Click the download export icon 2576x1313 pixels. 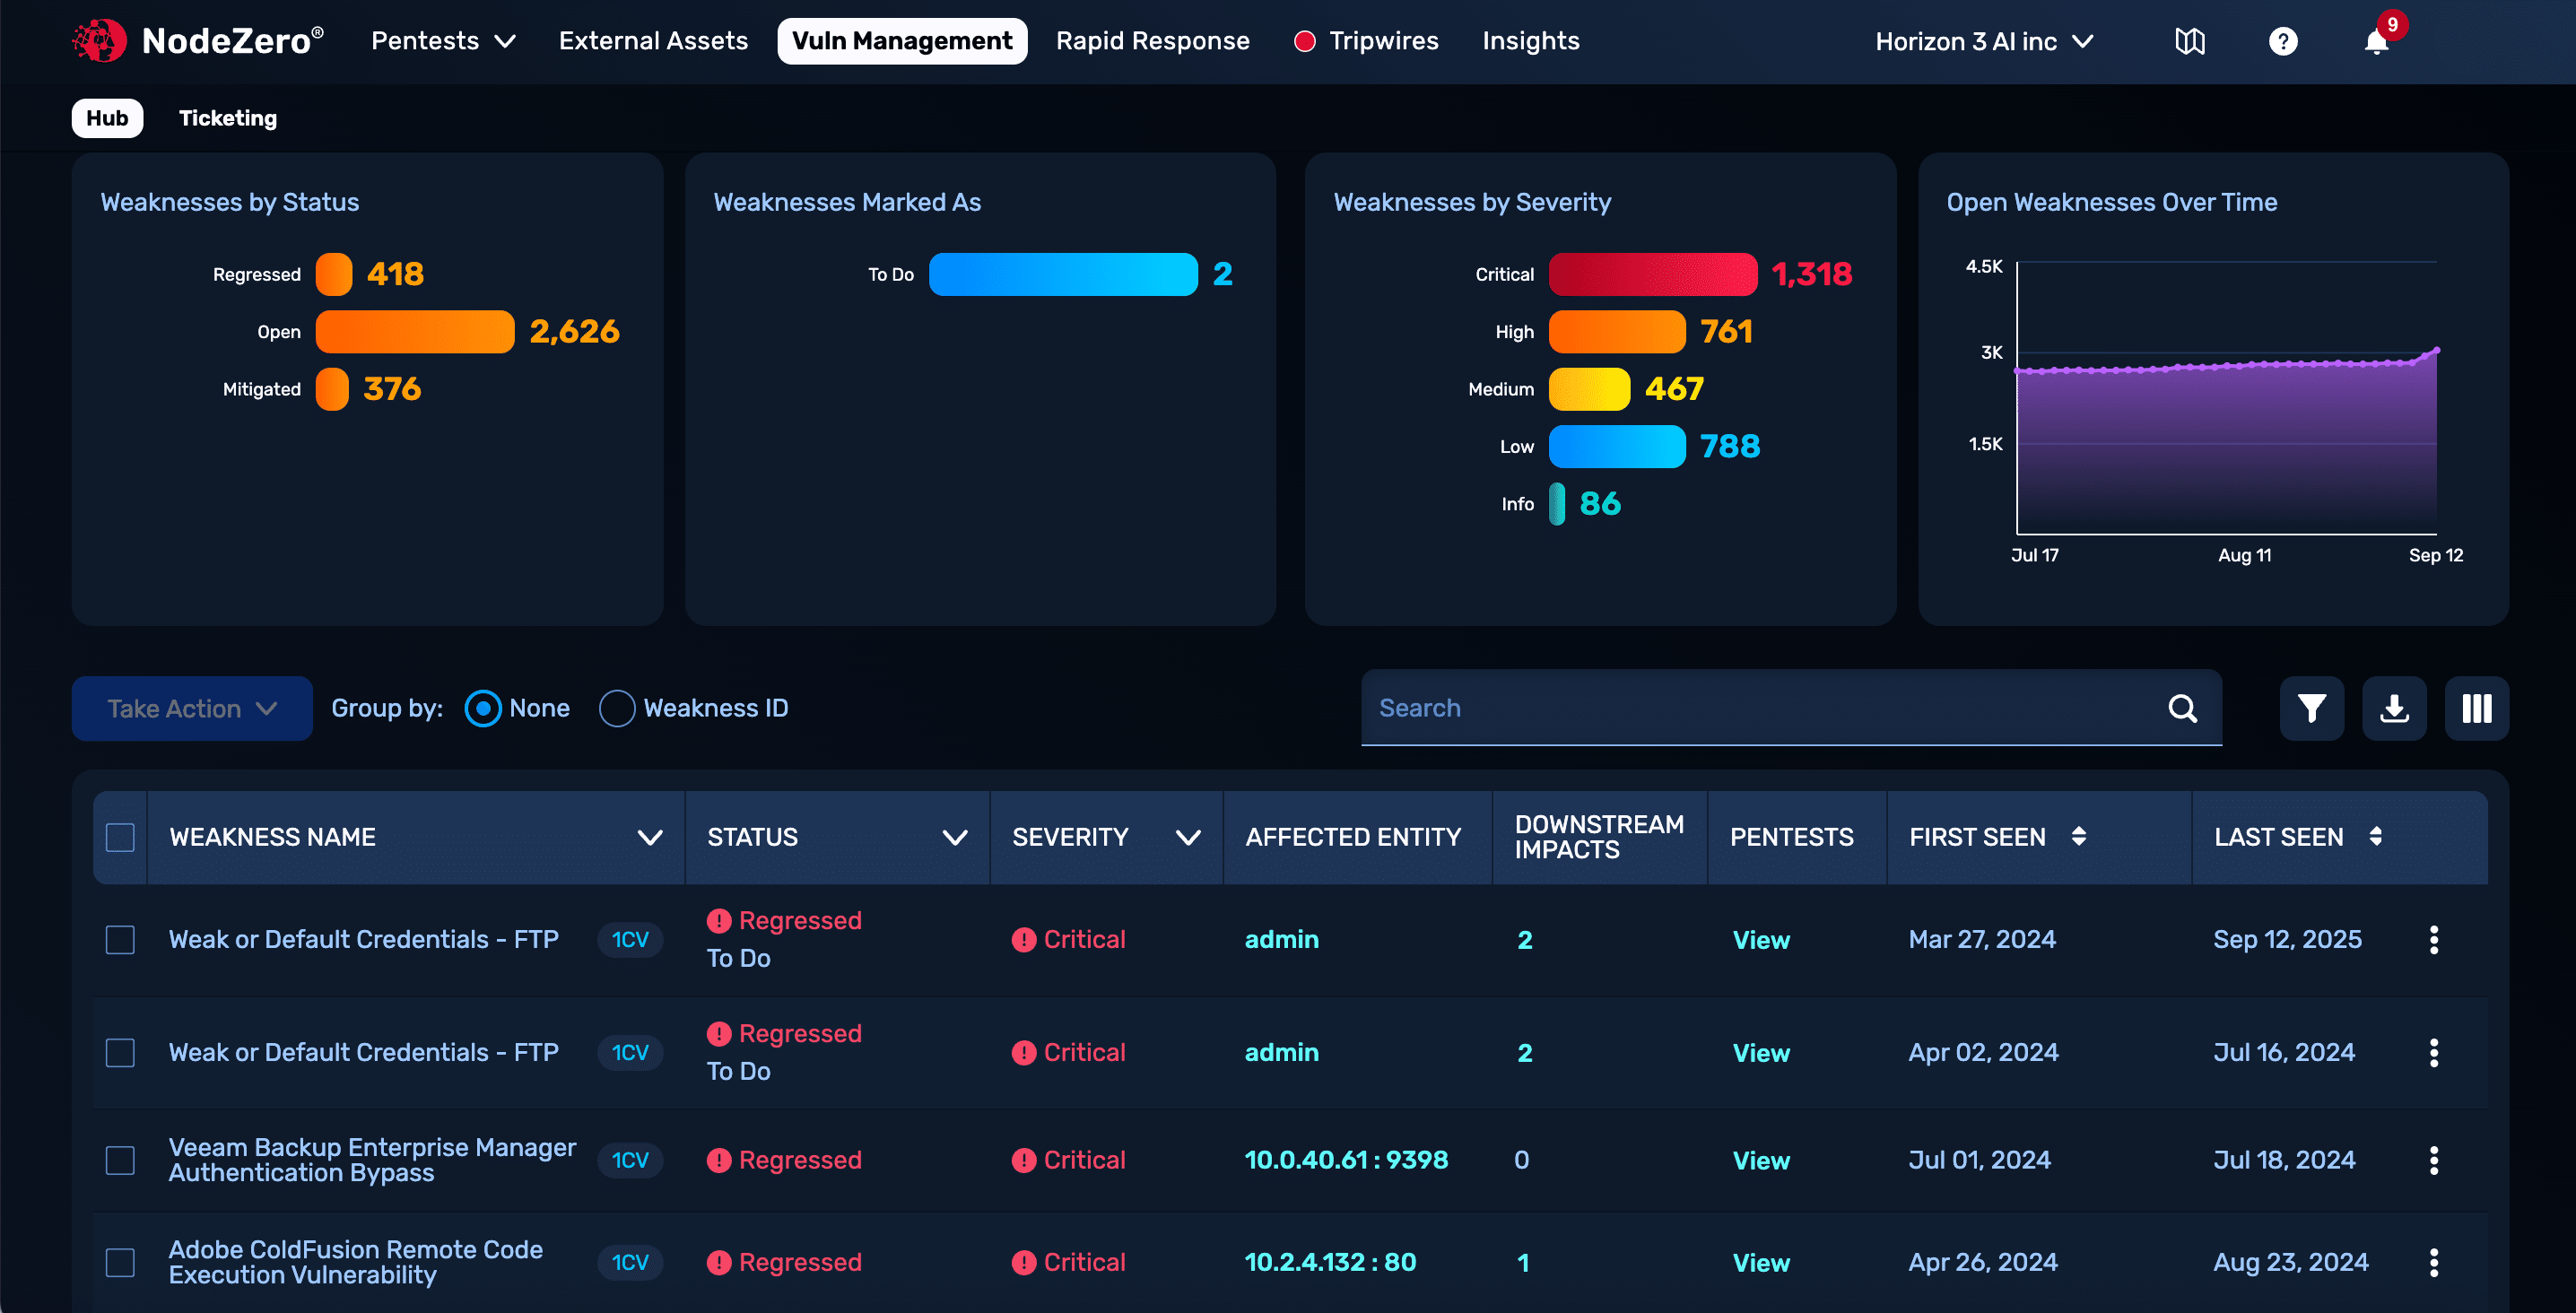click(2394, 708)
